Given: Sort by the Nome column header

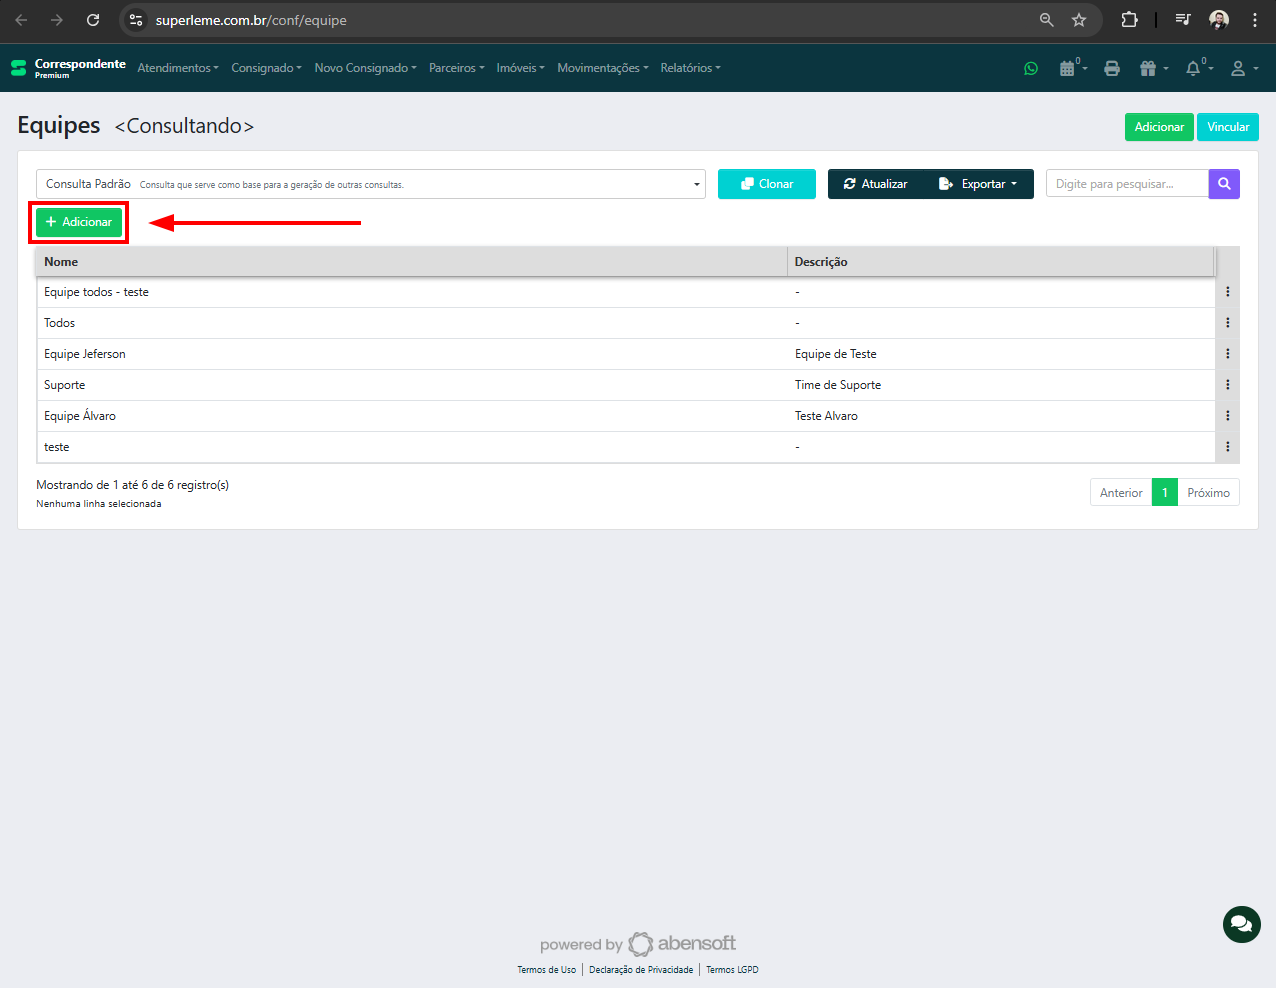Looking at the screenshot, I should click(x=61, y=262).
